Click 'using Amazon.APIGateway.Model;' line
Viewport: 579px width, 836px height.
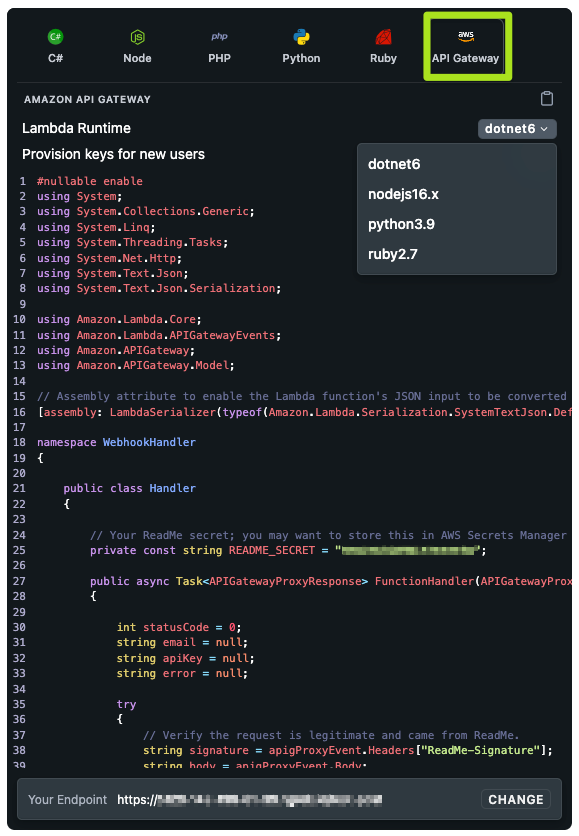pyautogui.click(x=136, y=365)
